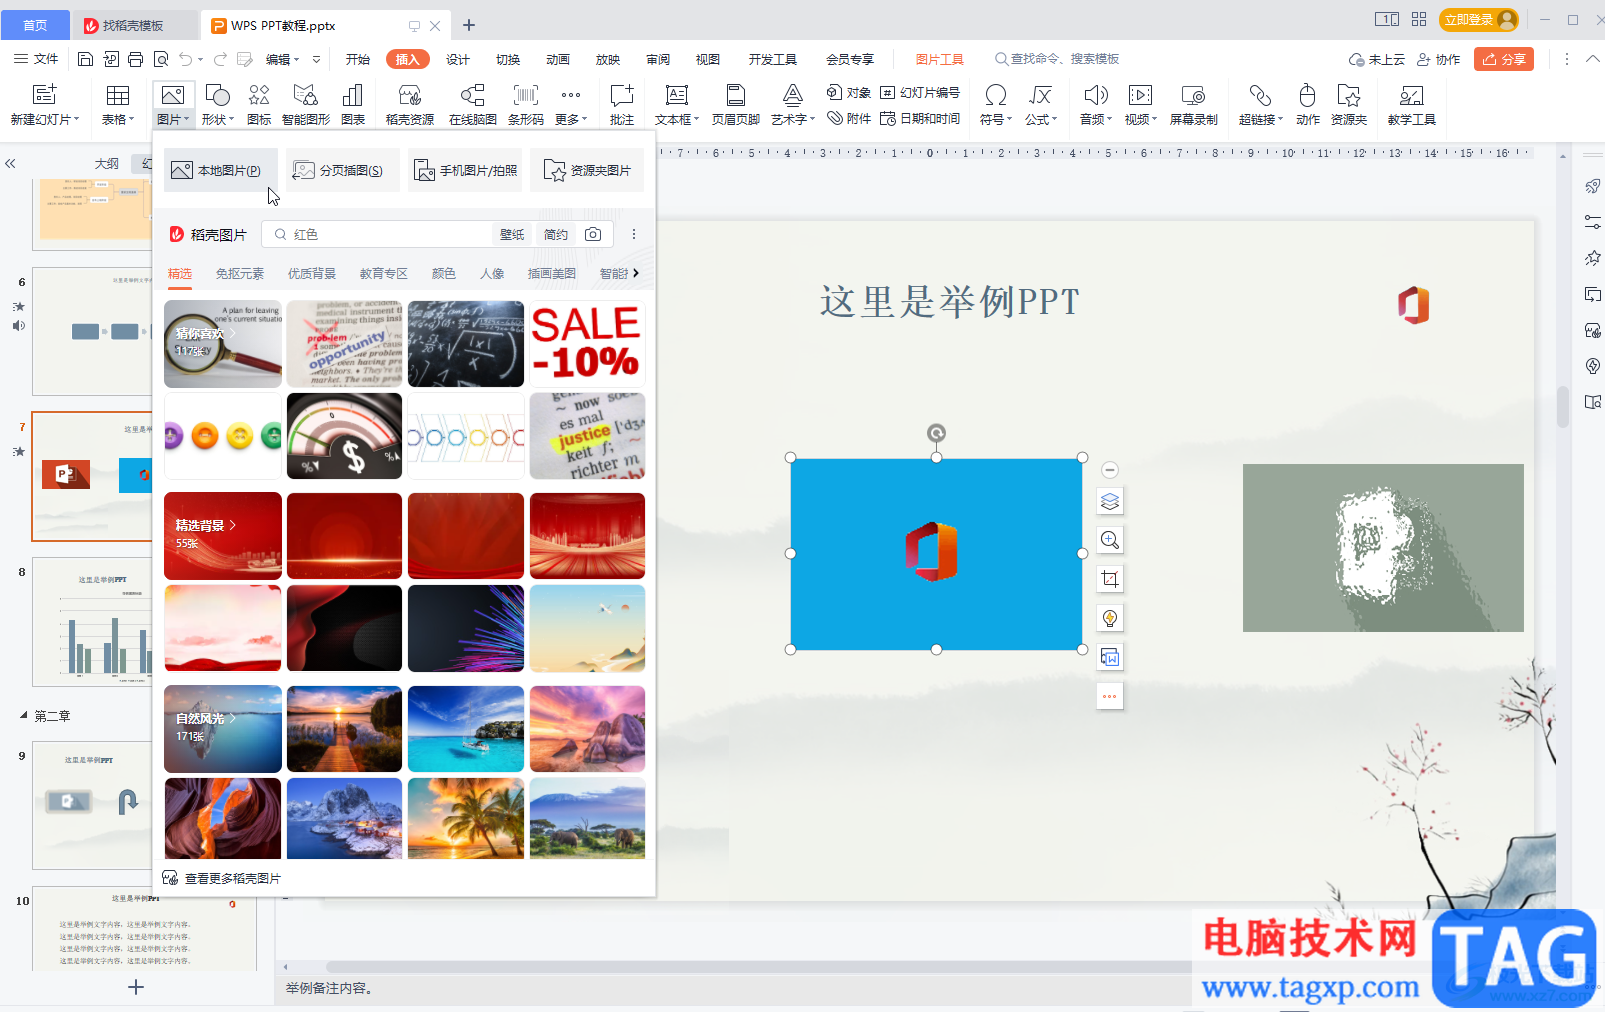Choose 本地图片 local picture button
The height and width of the screenshot is (1012, 1605).
click(x=220, y=171)
